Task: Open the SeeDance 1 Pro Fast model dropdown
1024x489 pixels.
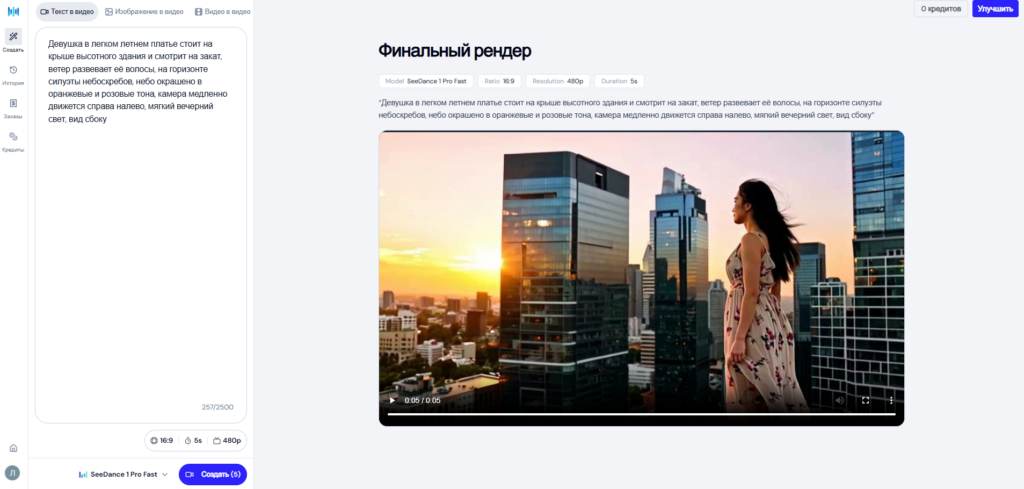Action: tap(123, 475)
